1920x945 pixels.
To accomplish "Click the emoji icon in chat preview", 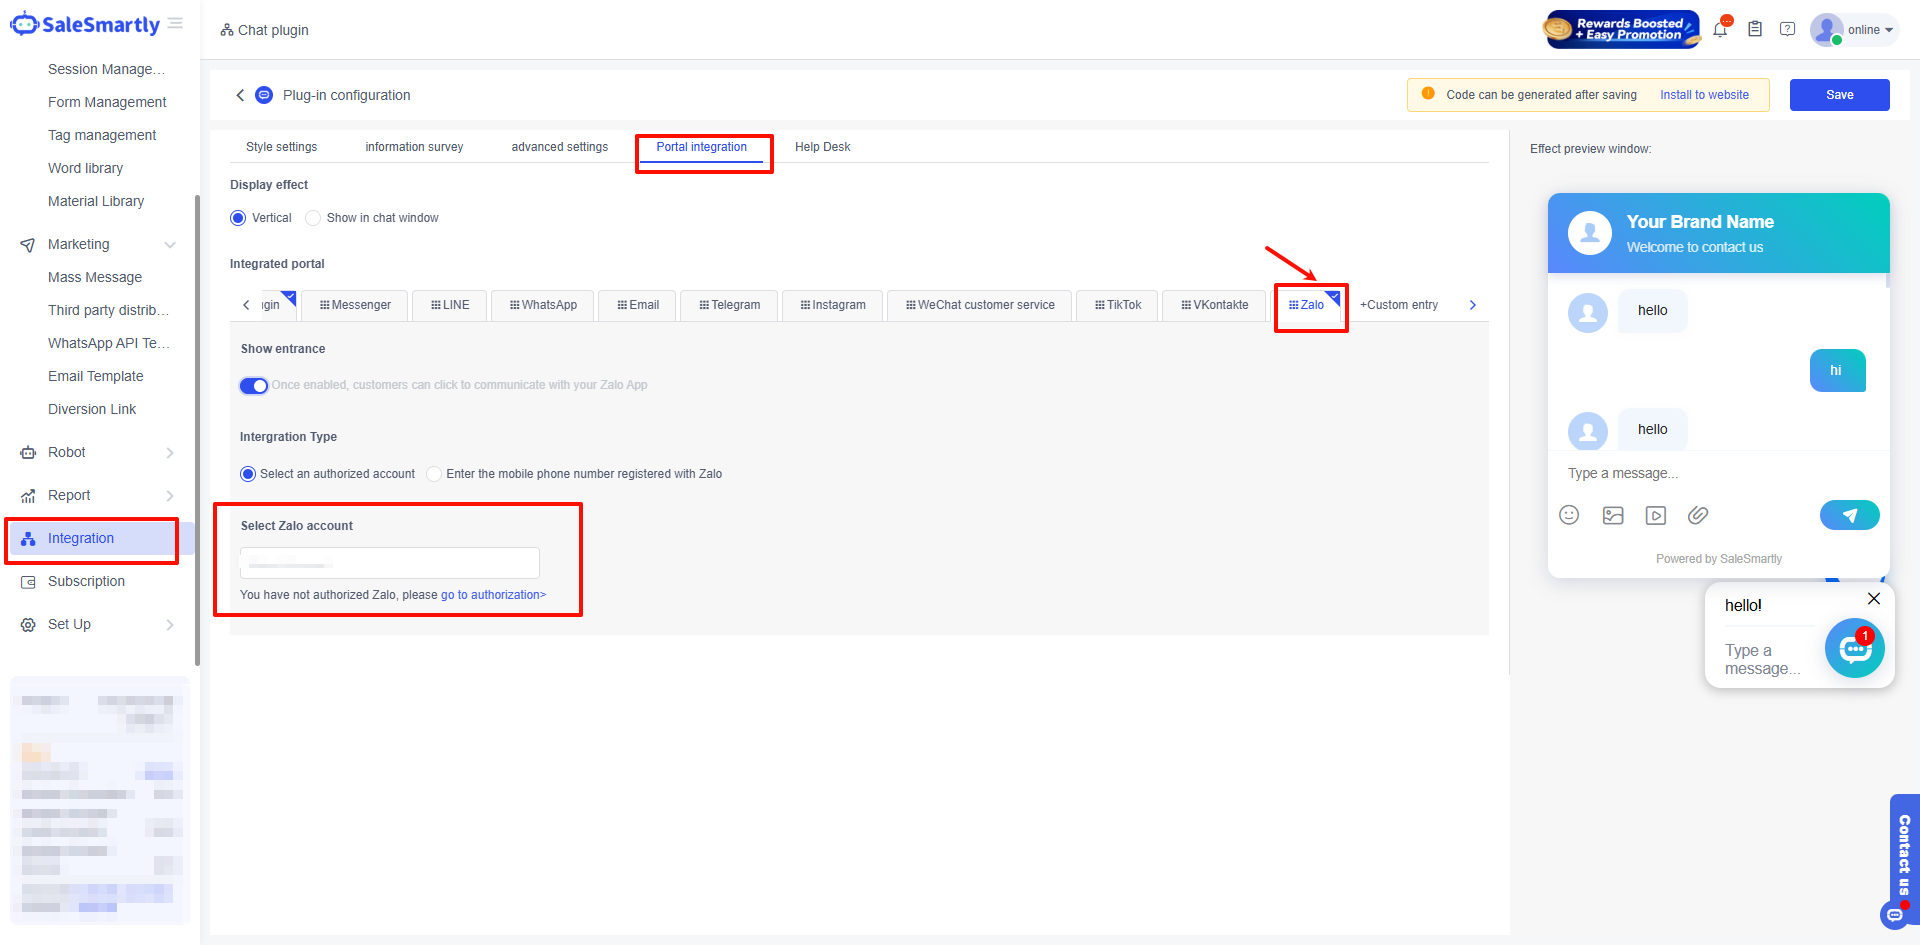I will [x=1569, y=515].
